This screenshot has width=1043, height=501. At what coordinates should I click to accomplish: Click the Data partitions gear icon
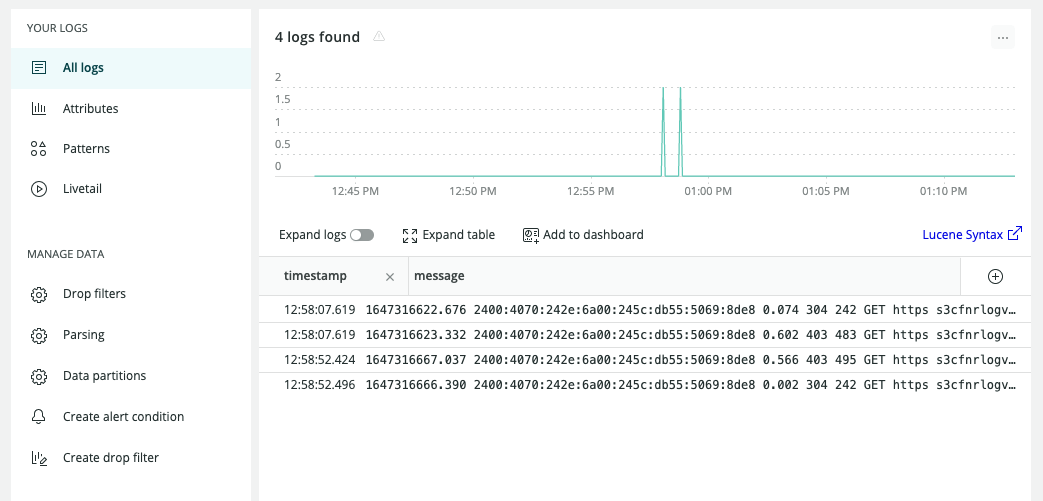(39, 377)
